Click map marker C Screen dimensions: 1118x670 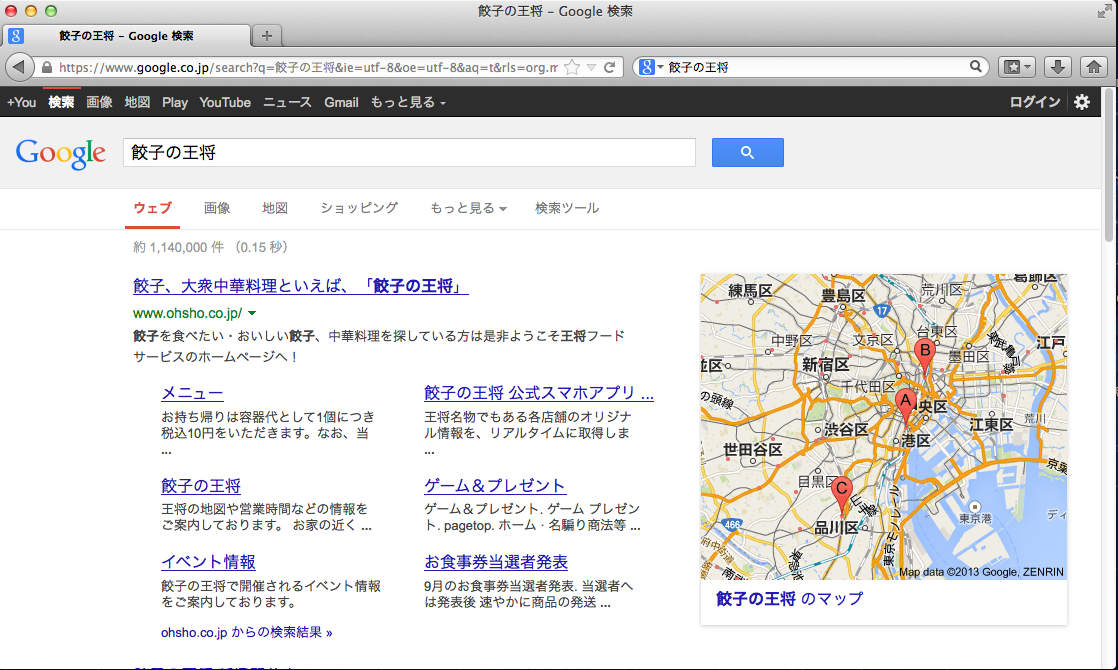pyautogui.click(x=842, y=492)
